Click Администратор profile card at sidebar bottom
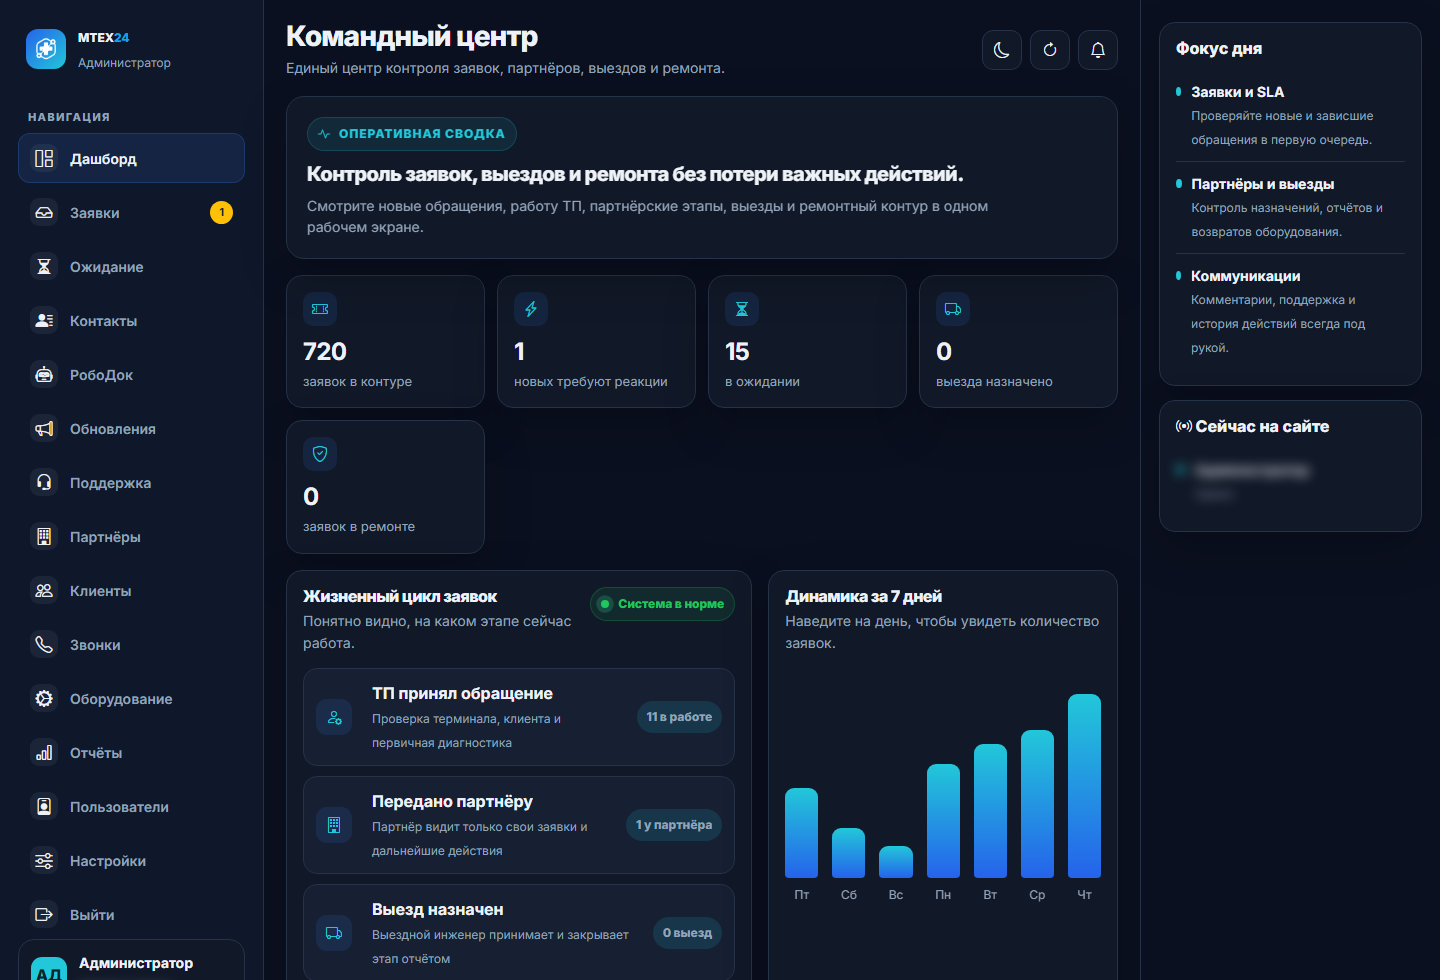1440x980 pixels. (131, 960)
